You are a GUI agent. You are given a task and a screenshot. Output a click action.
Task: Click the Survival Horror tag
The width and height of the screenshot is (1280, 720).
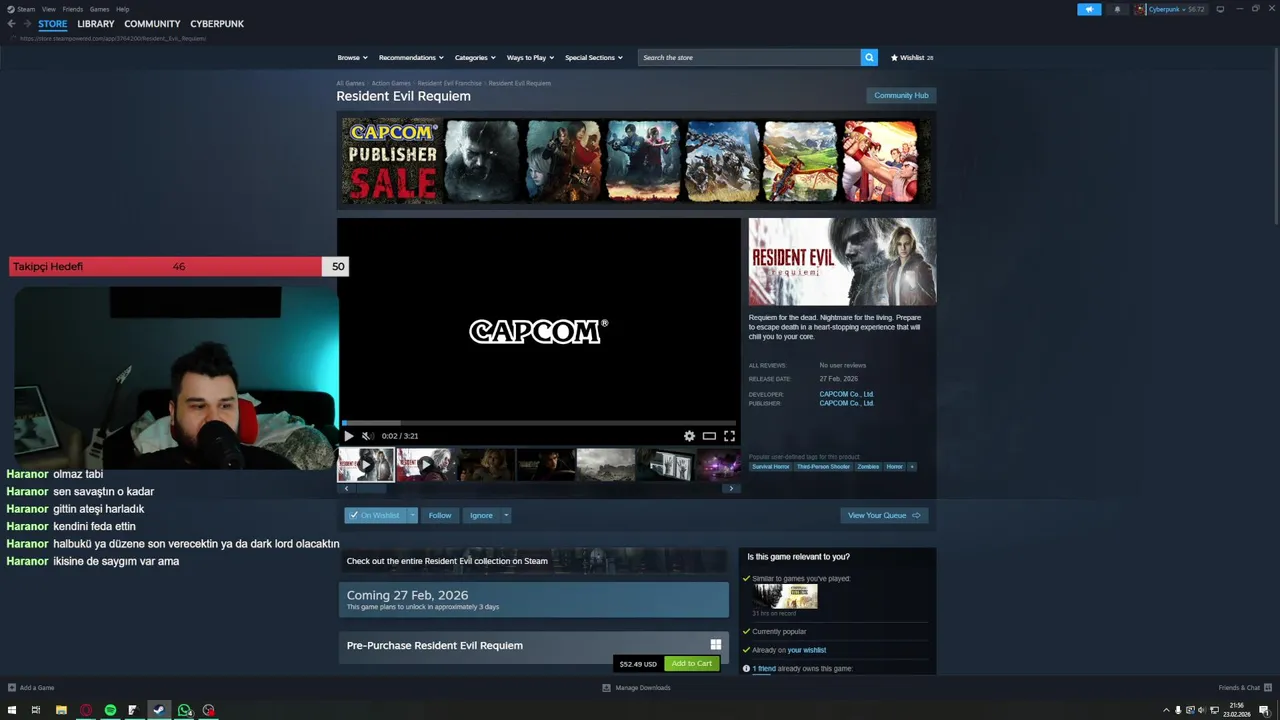pyautogui.click(x=771, y=467)
